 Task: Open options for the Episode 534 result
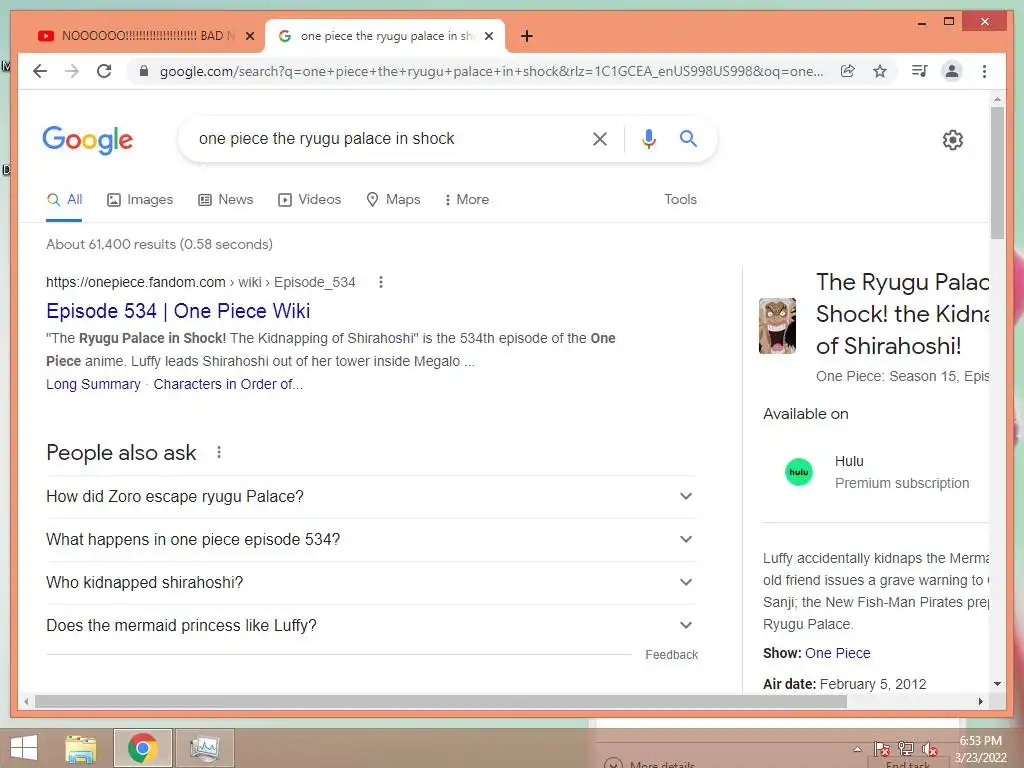(381, 282)
